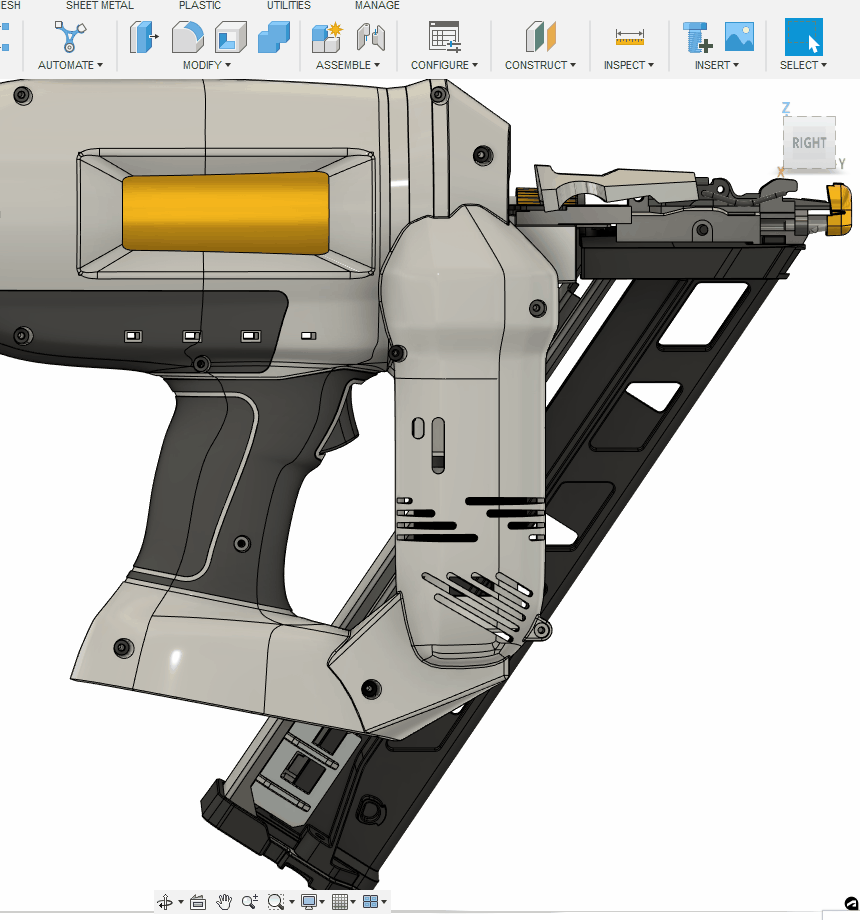This screenshot has width=860, height=920.
Task: Click the RIGHT face of the ViewCube
Action: (809, 143)
